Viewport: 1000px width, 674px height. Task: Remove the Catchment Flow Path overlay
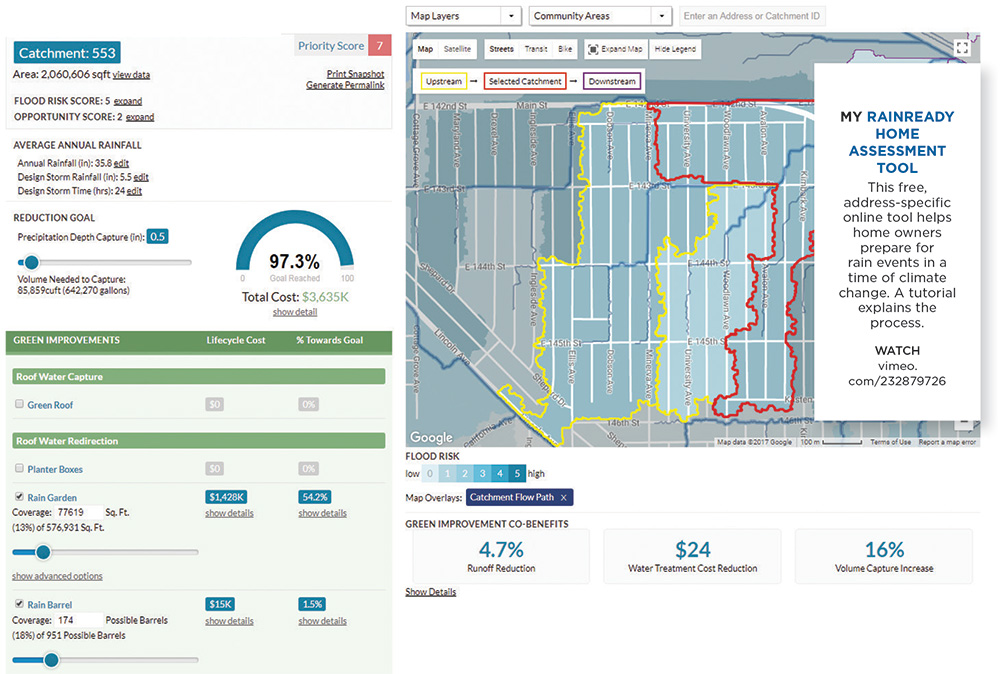click(x=563, y=497)
